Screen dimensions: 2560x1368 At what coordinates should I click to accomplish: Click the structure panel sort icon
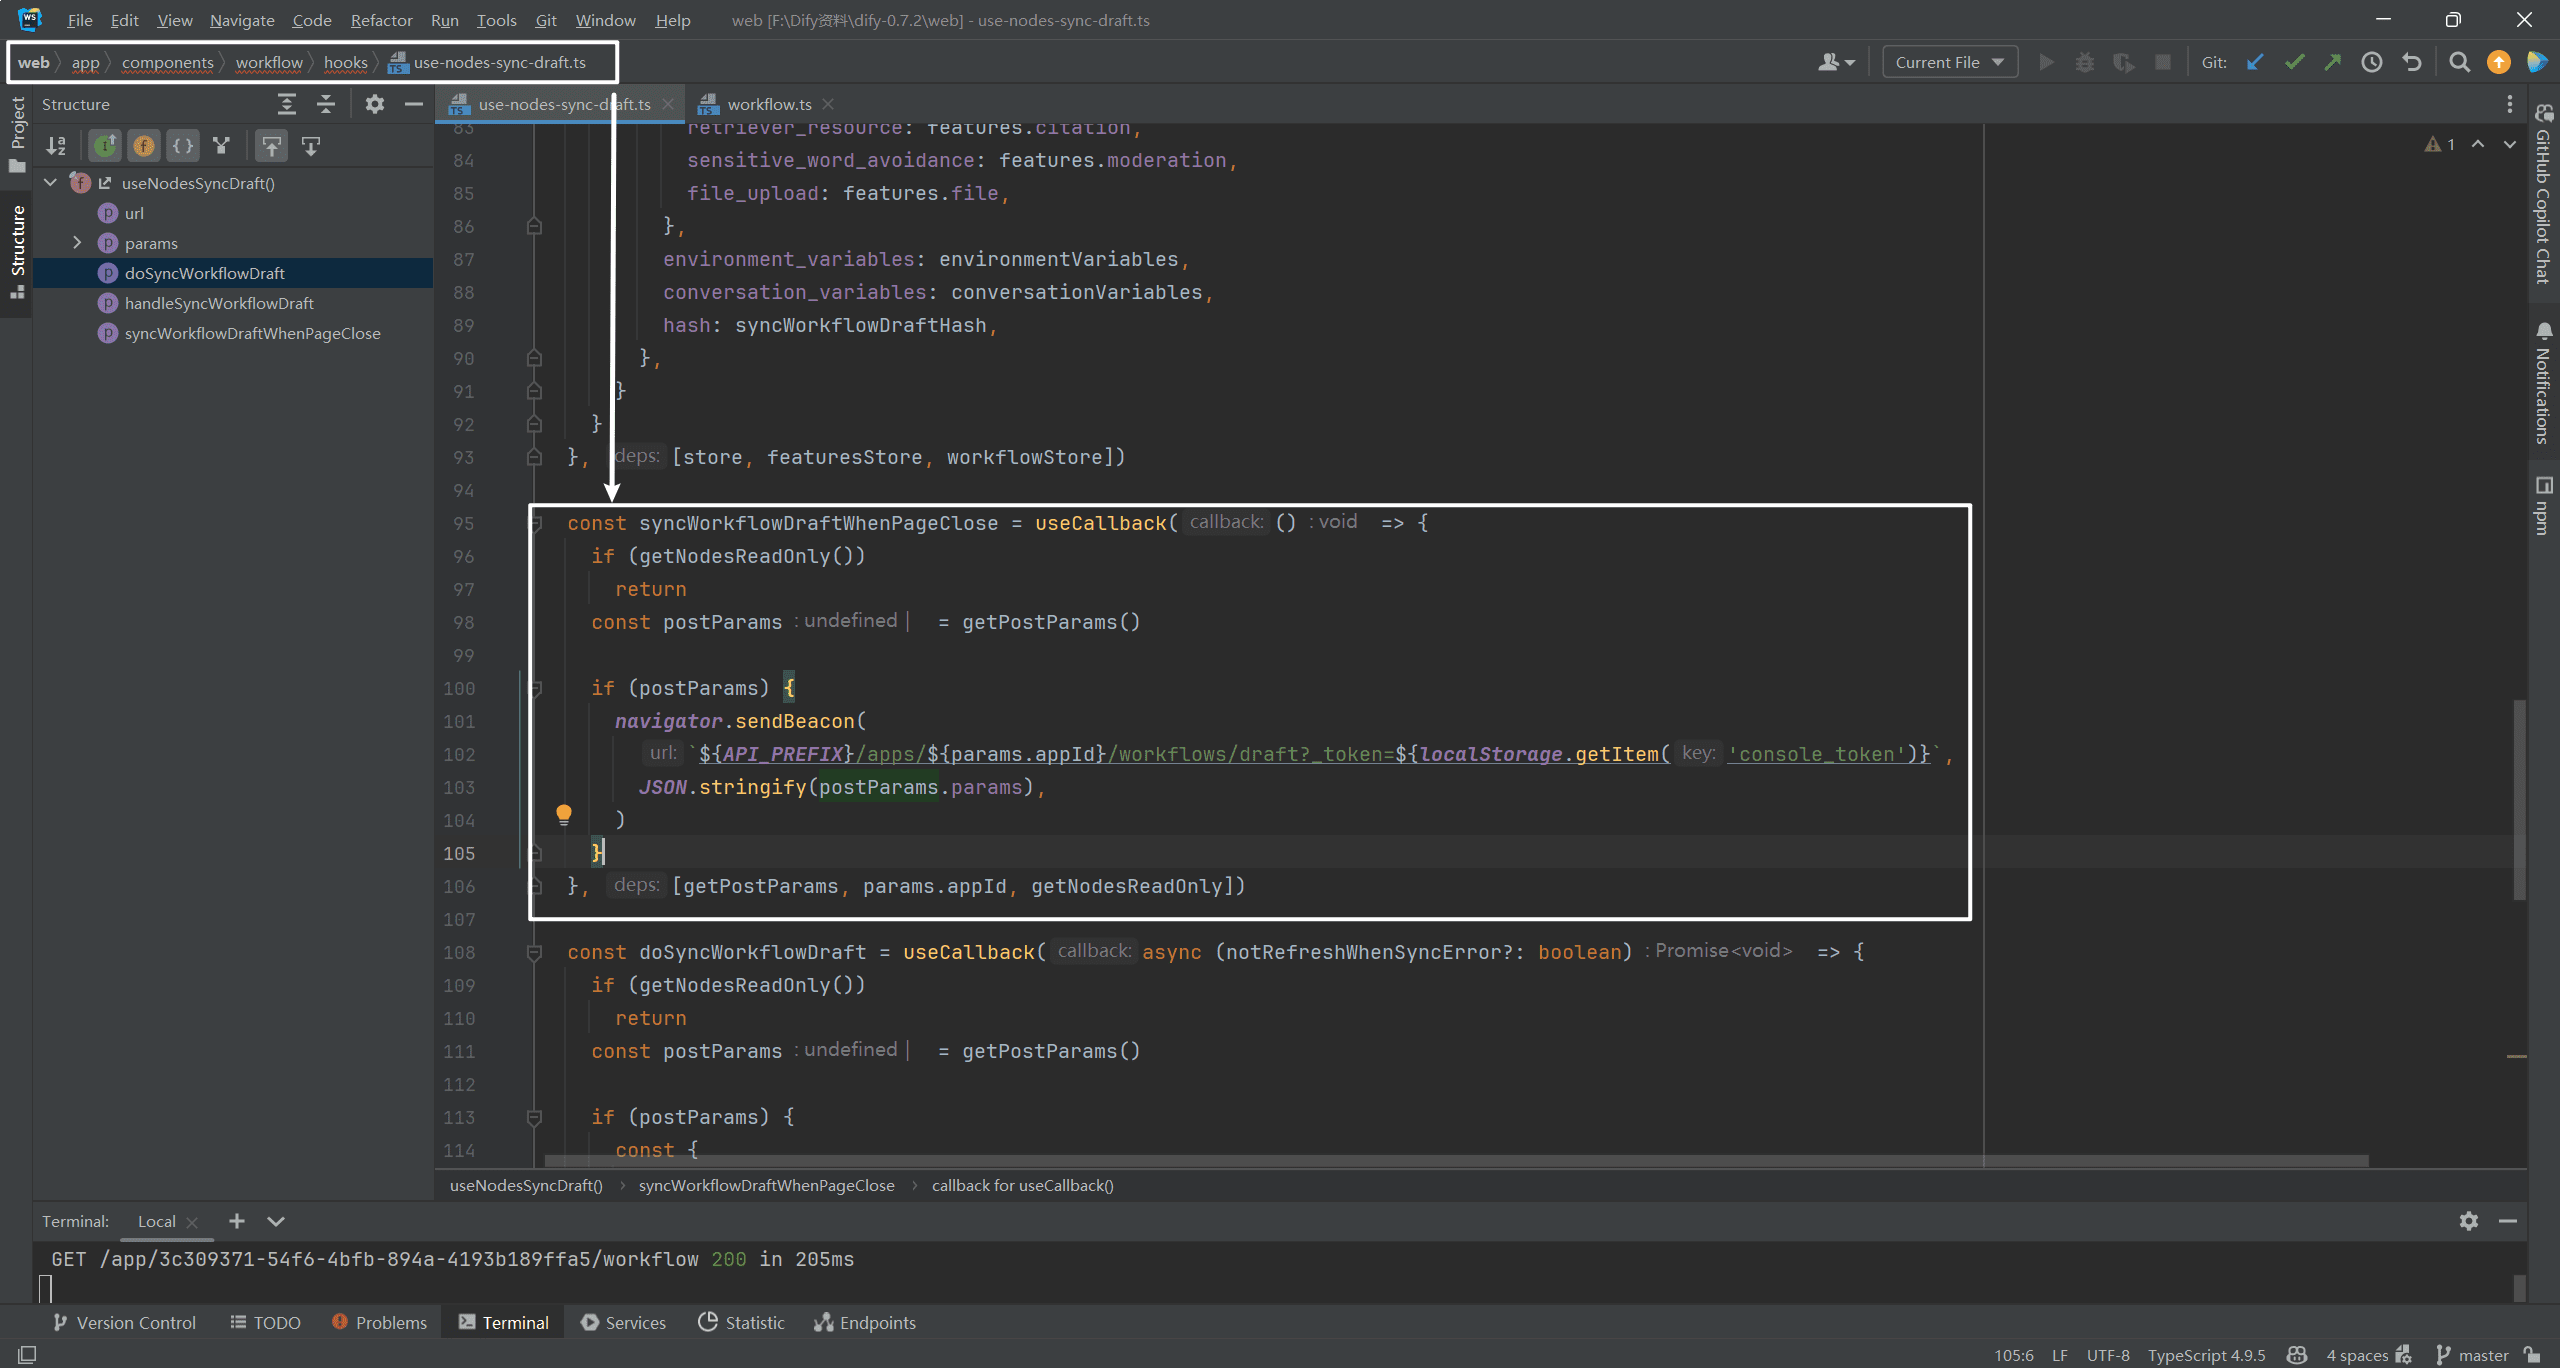point(52,144)
